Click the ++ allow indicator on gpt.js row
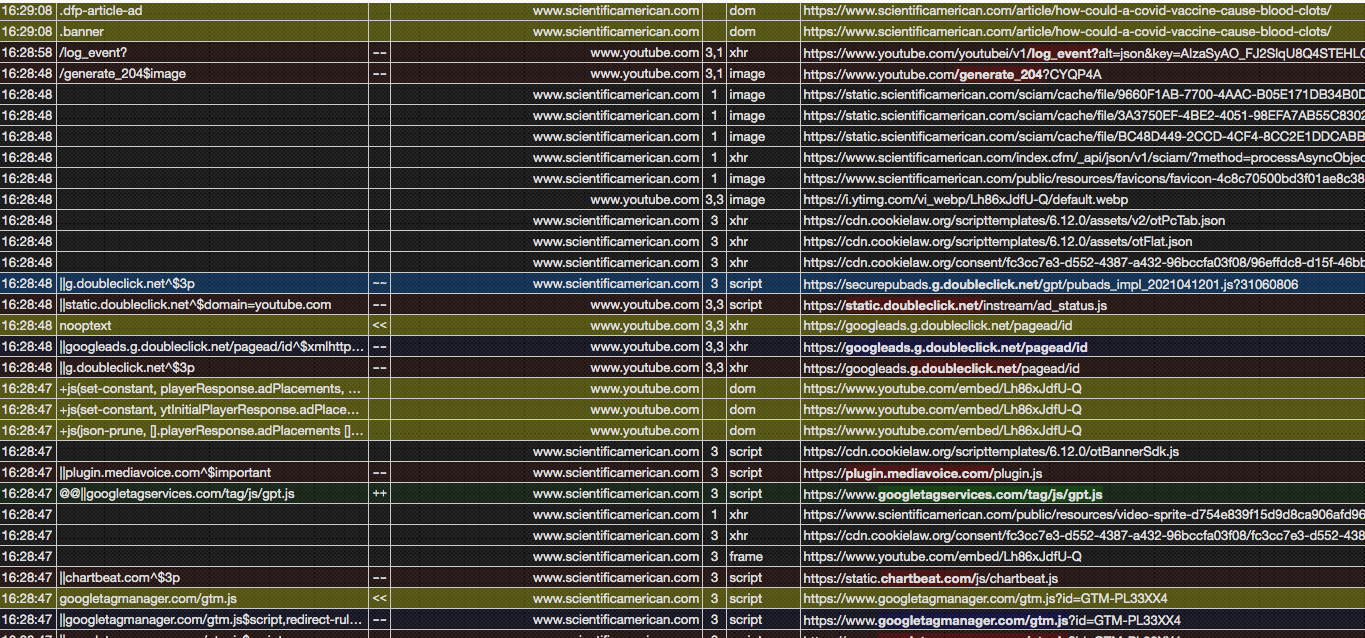Screen dimensions: 1365x638 [380, 493]
